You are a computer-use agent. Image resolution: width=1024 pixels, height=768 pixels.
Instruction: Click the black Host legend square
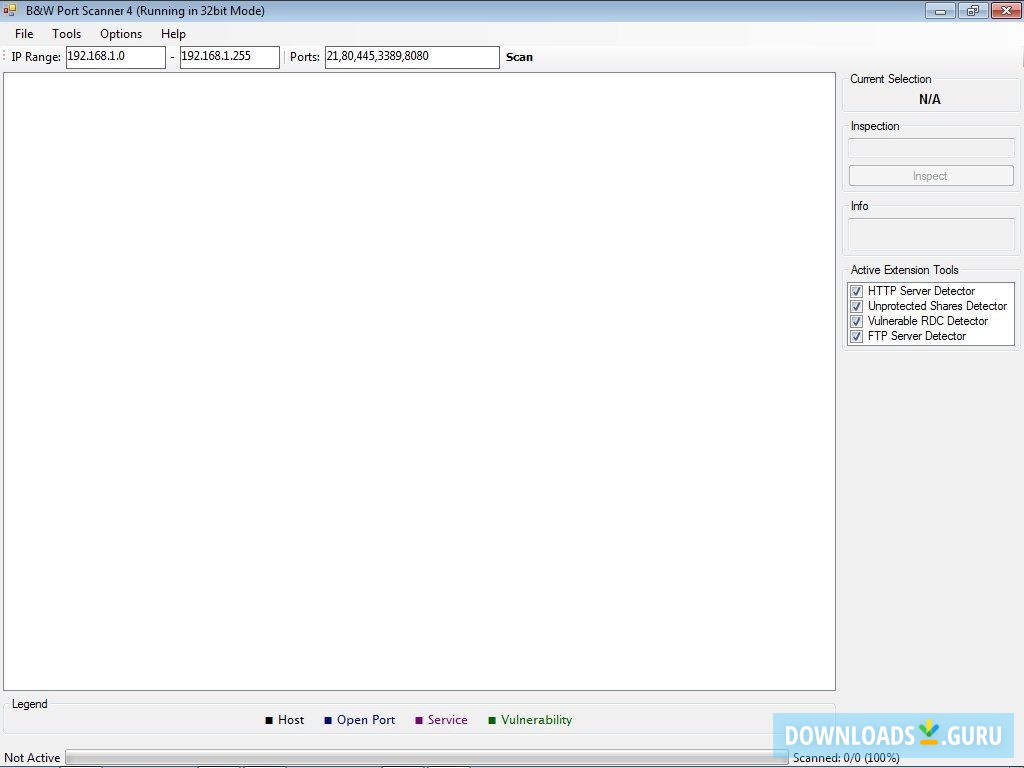(269, 720)
